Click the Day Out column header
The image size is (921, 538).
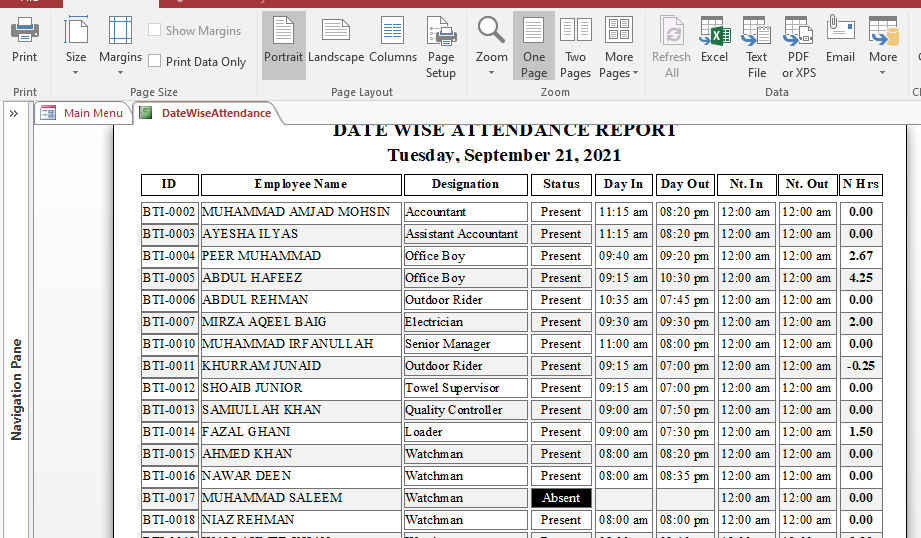pos(685,184)
